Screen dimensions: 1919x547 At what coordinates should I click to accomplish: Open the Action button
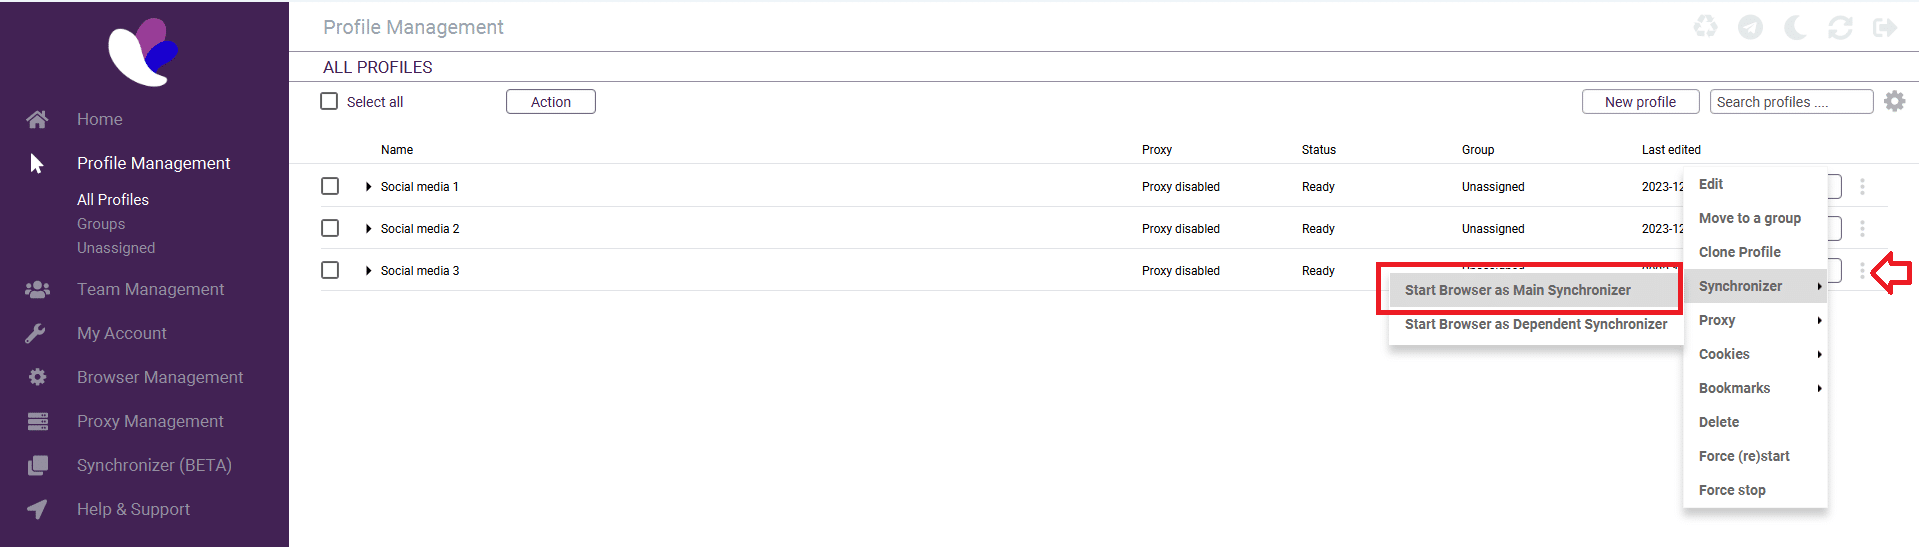point(550,102)
